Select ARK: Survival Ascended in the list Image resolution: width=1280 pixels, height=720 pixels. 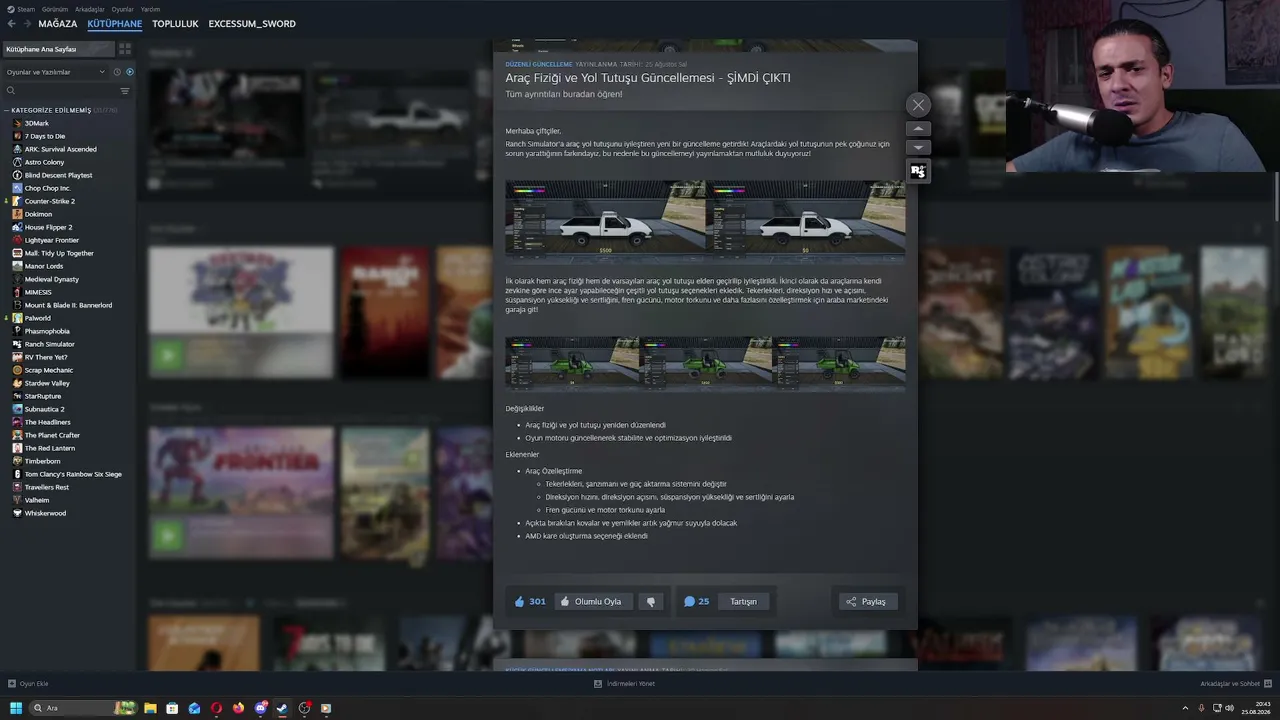click(x=61, y=149)
